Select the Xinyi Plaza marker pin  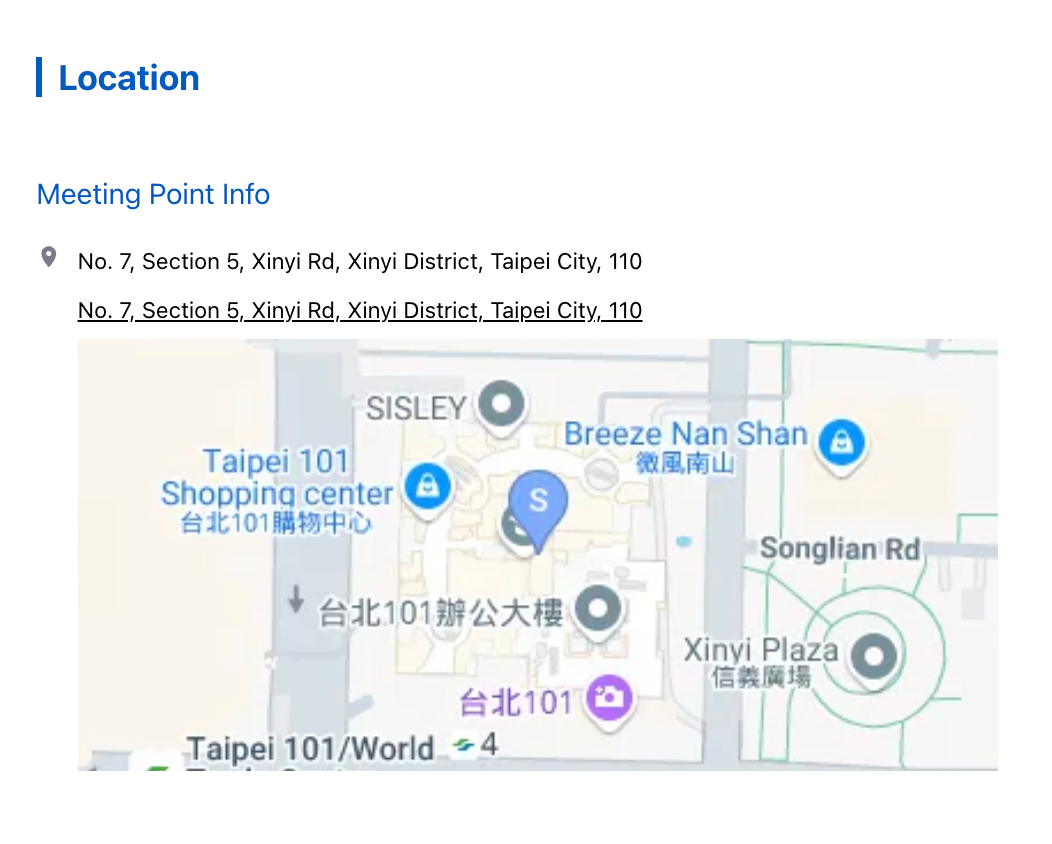(x=874, y=661)
